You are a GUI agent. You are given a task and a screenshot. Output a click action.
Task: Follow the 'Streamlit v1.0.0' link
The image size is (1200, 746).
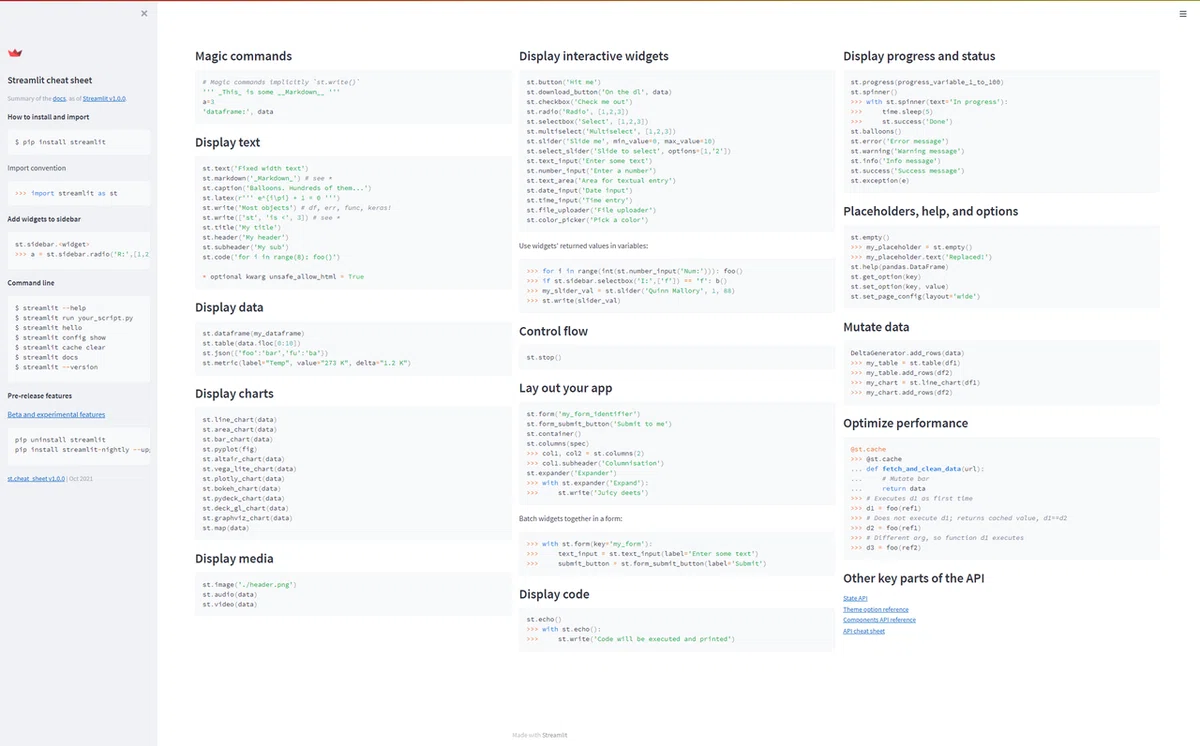pyautogui.click(x=104, y=99)
